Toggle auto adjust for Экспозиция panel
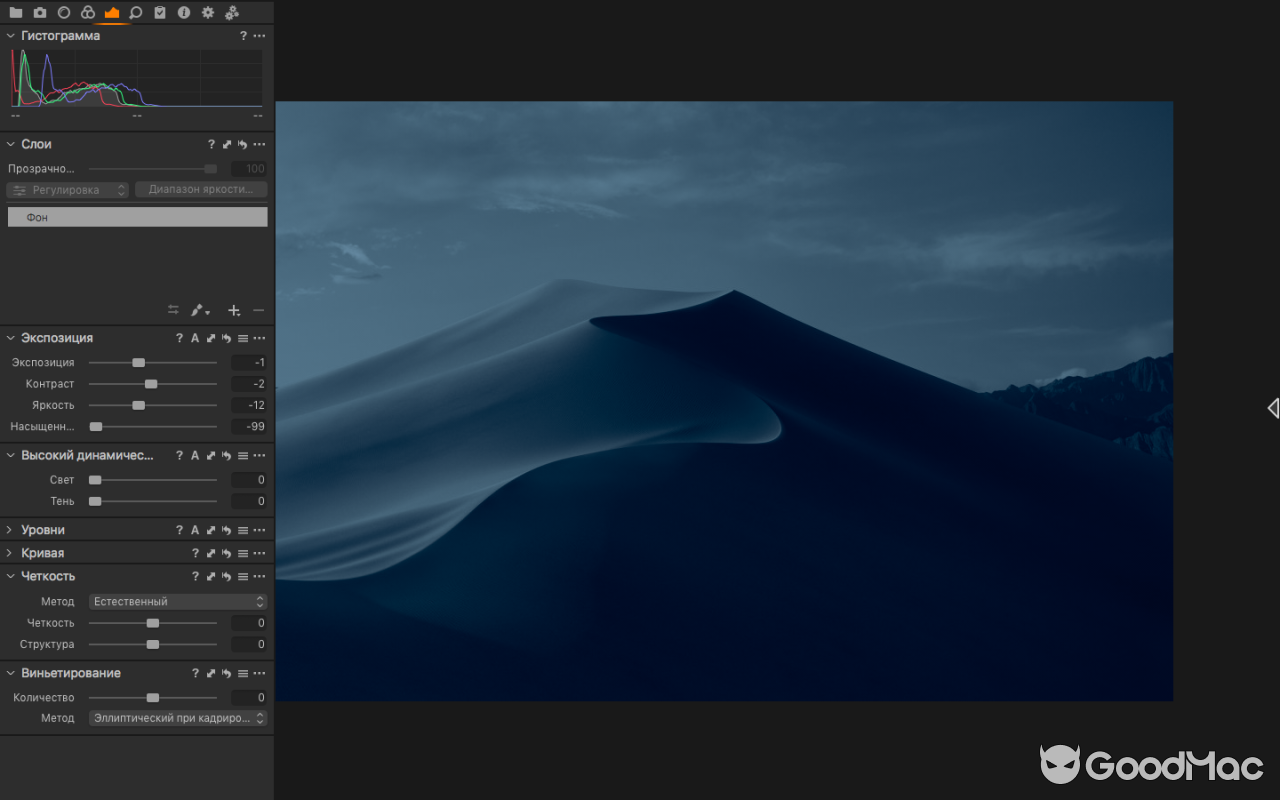This screenshot has width=1280, height=800. 194,338
